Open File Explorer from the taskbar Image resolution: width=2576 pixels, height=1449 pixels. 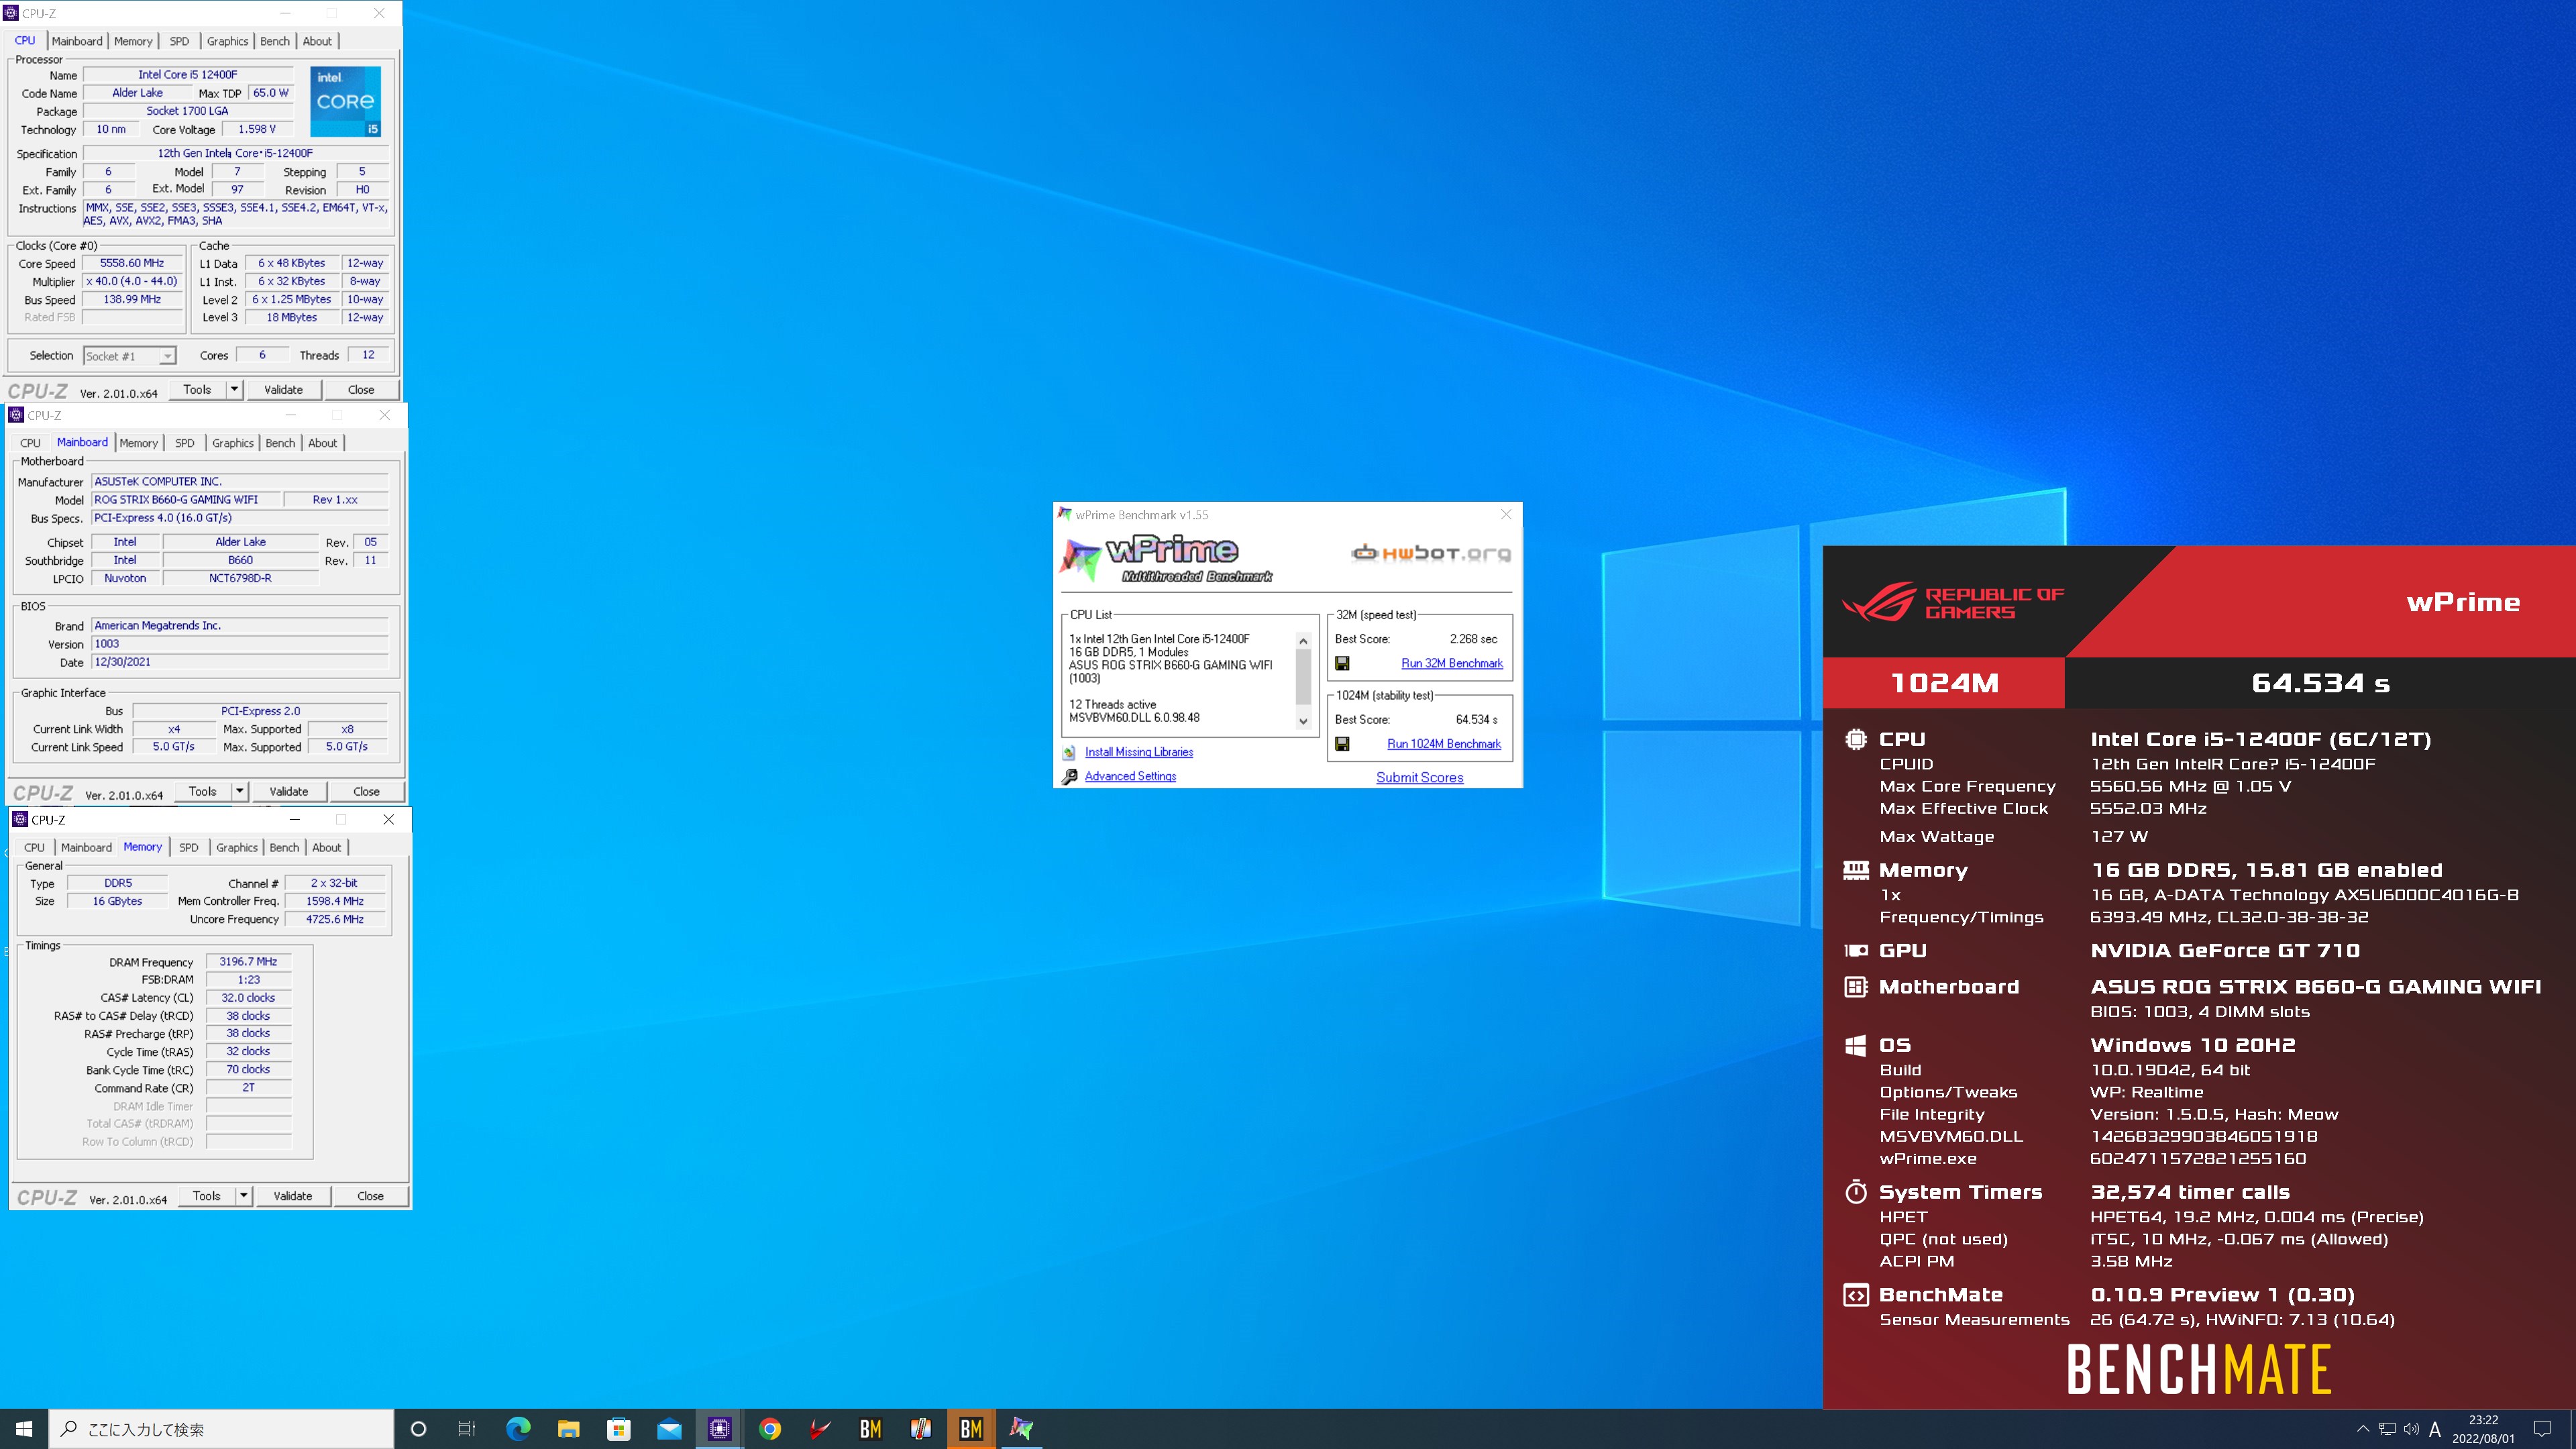(568, 1429)
